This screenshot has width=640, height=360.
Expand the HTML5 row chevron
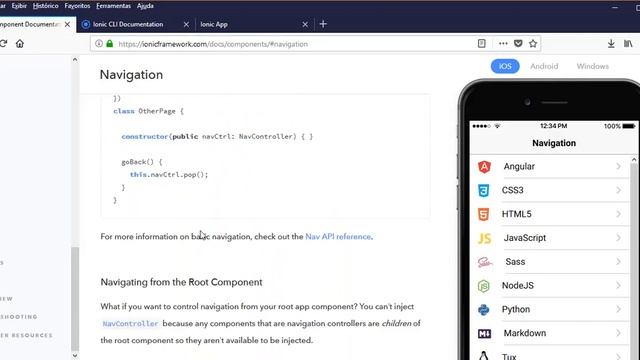[618, 214]
